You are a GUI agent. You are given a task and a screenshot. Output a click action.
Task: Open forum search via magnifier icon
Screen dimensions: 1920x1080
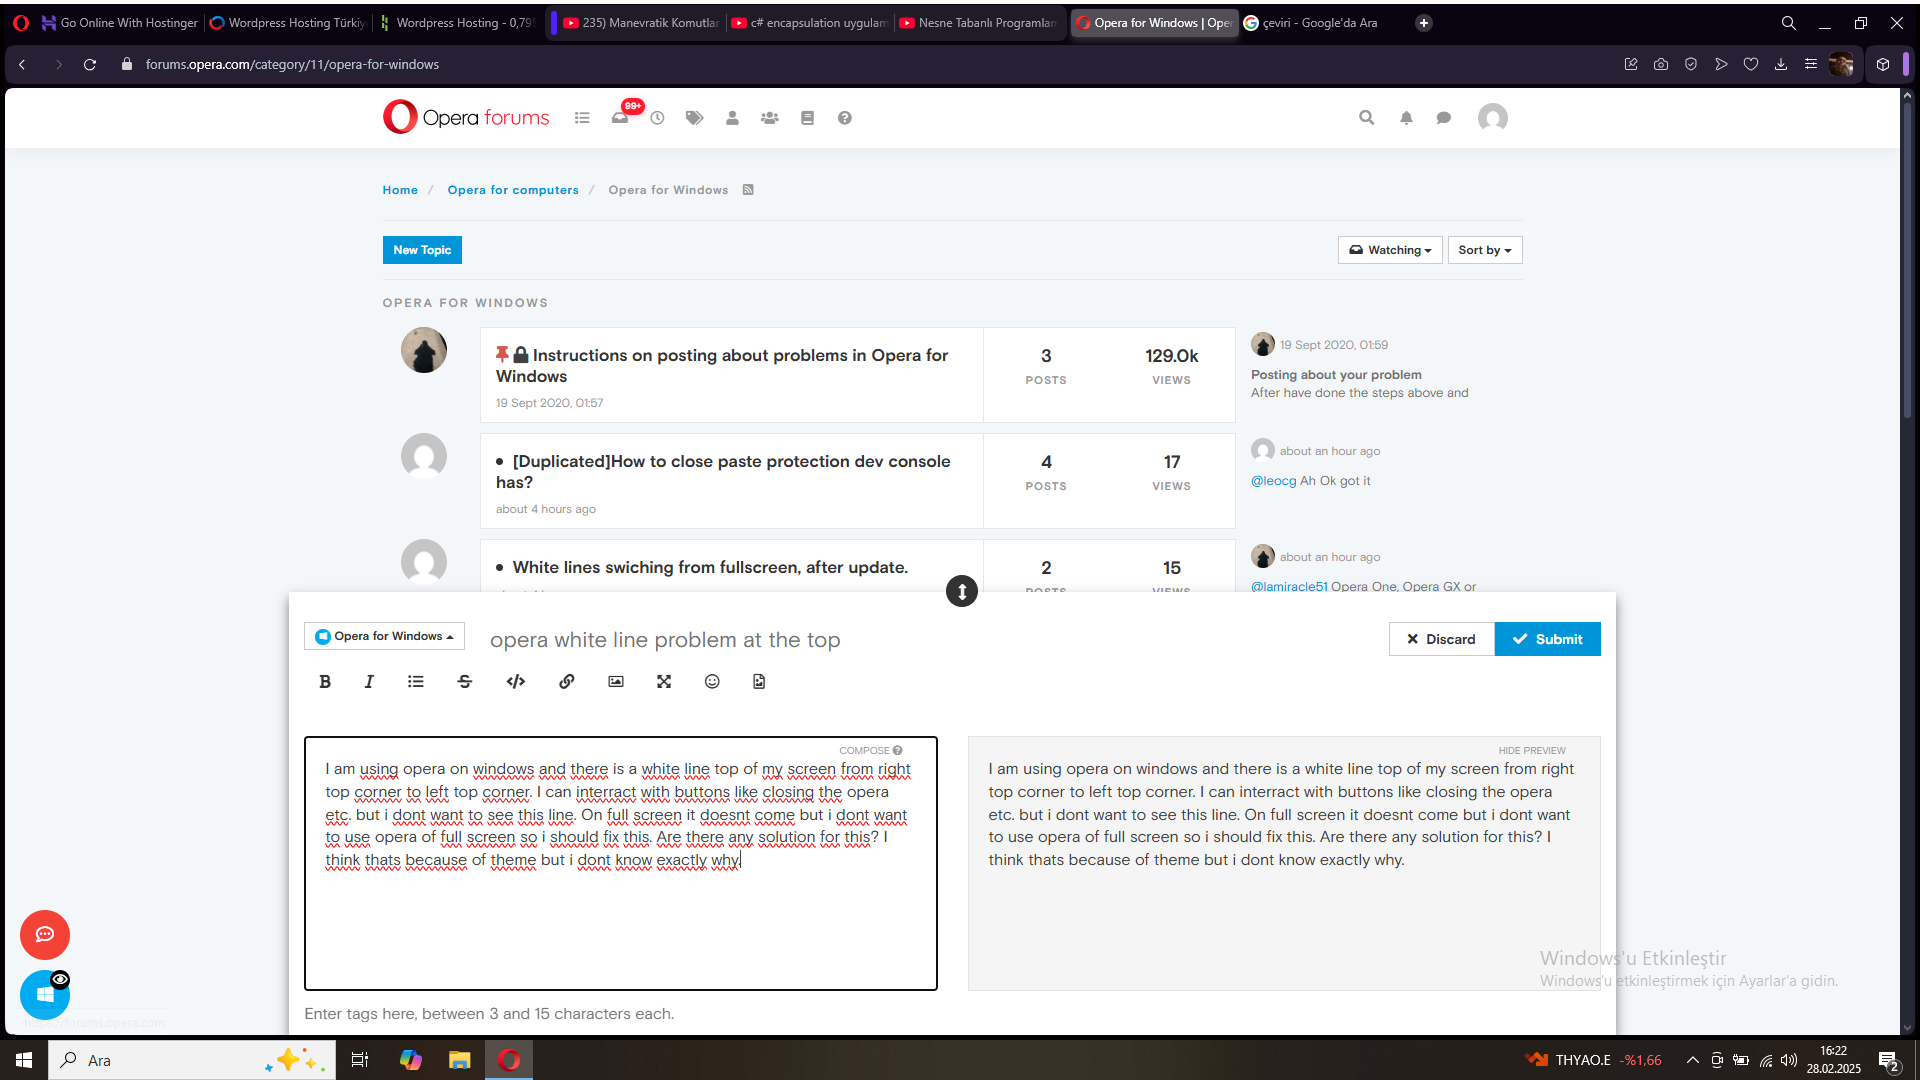pos(1366,118)
